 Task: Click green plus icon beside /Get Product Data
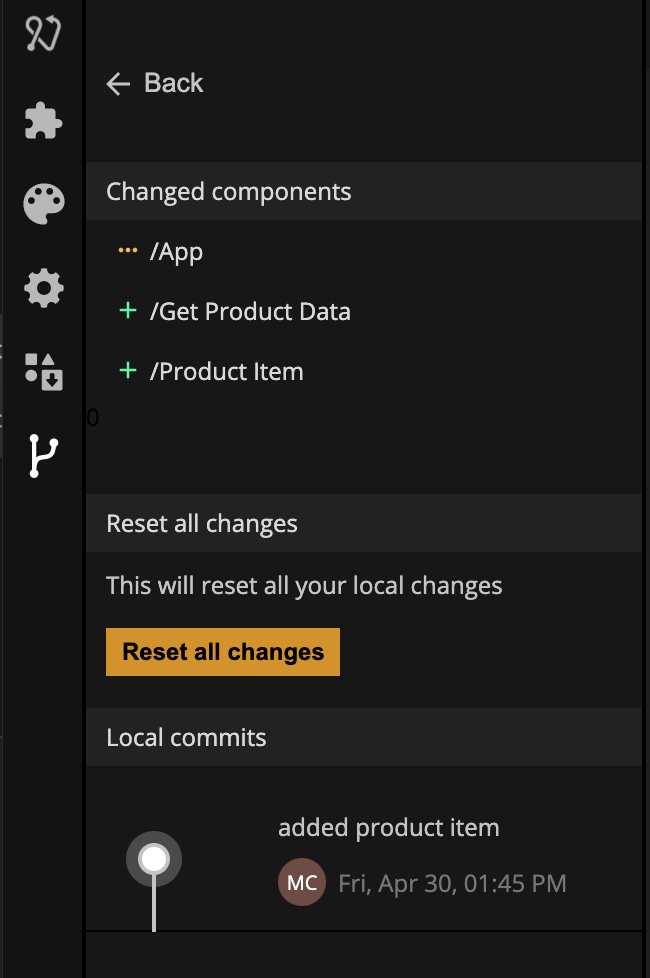[128, 310]
